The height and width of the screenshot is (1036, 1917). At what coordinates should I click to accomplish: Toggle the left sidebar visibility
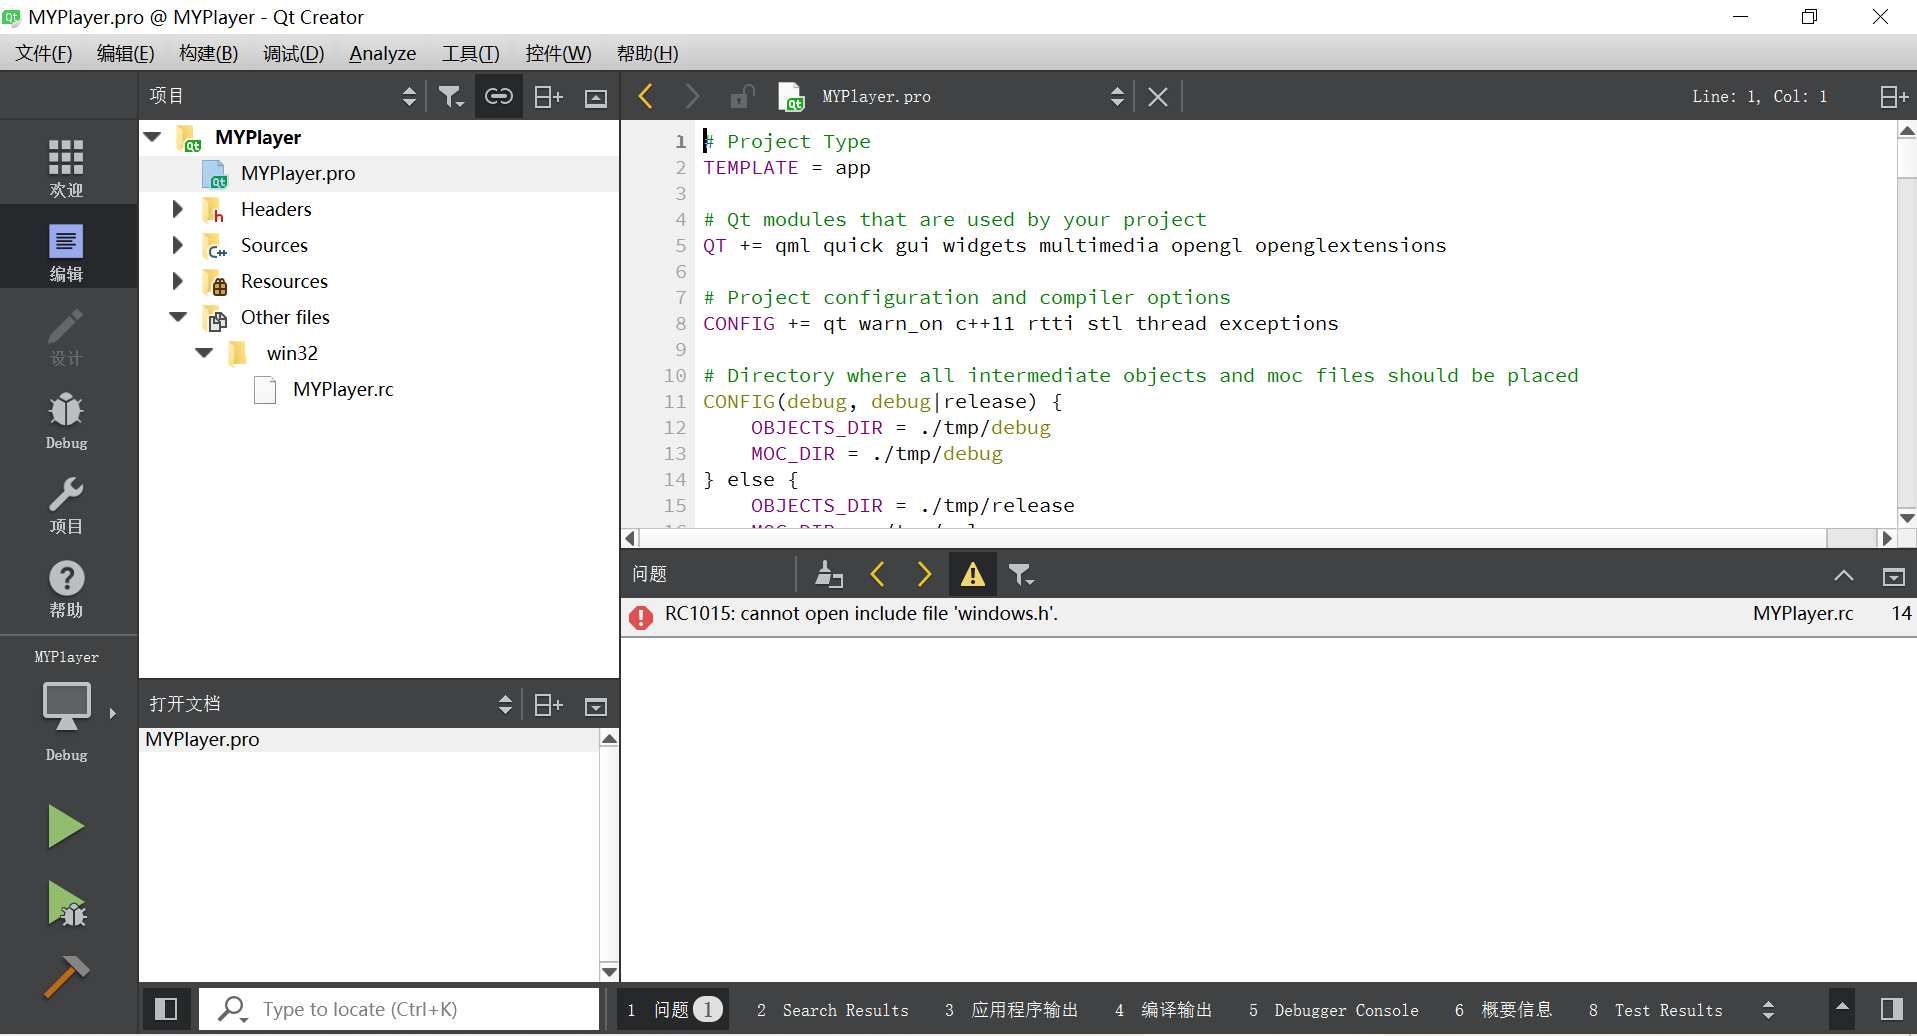166,1009
